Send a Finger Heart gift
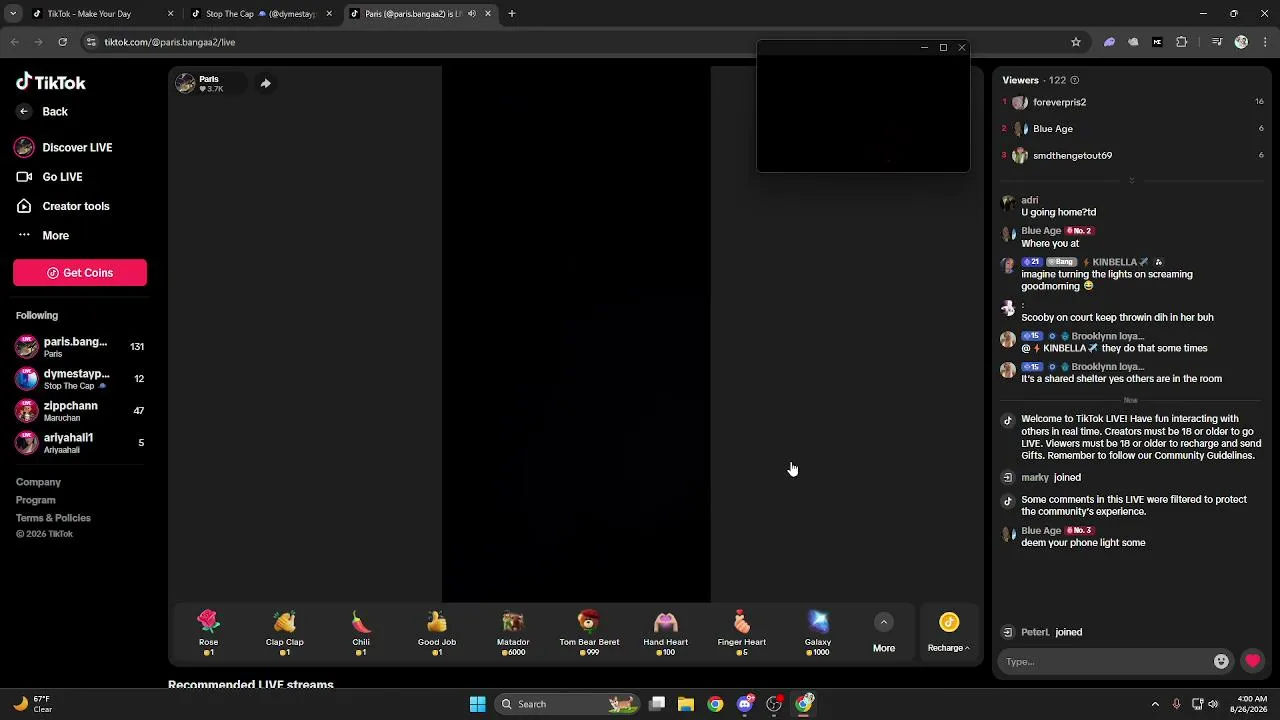The image size is (1280, 720). tap(742, 633)
